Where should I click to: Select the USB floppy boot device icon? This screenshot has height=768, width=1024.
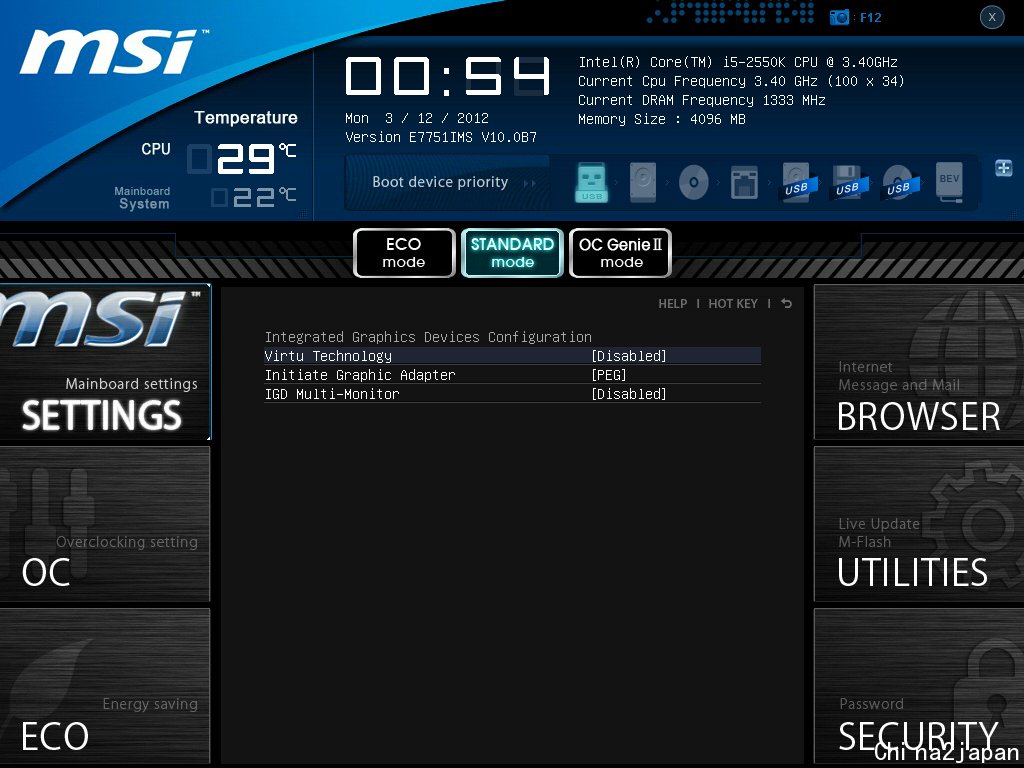tap(847, 182)
